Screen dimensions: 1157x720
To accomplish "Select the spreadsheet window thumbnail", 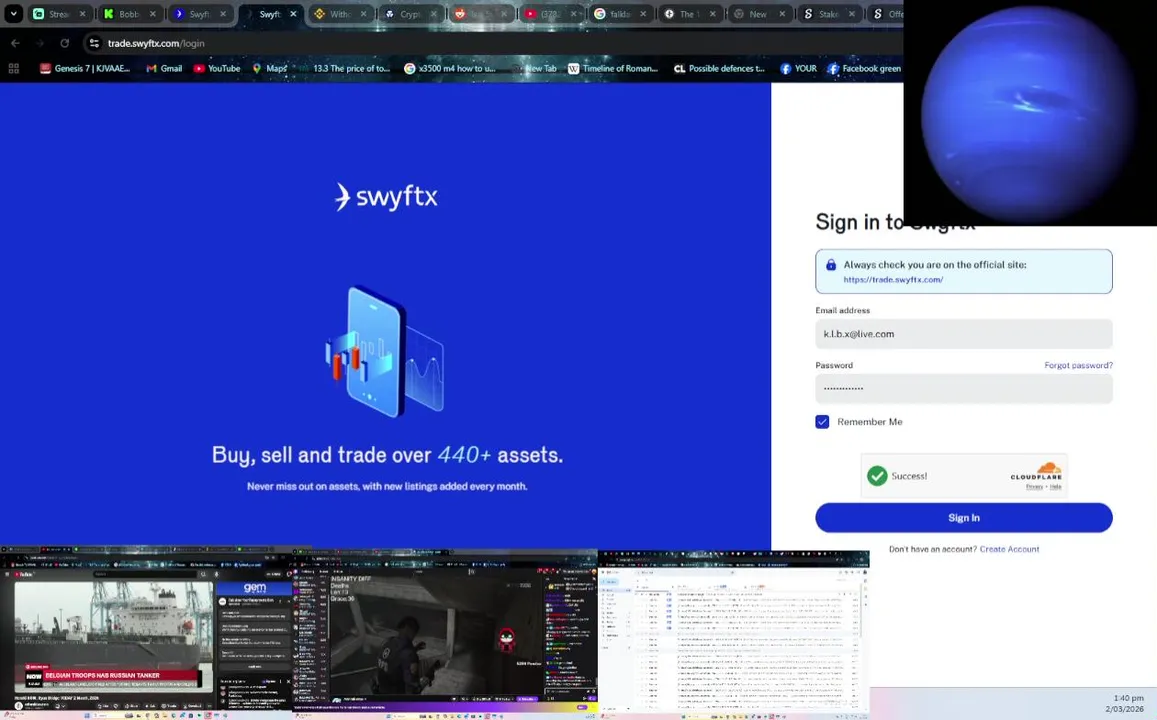I will [734, 633].
